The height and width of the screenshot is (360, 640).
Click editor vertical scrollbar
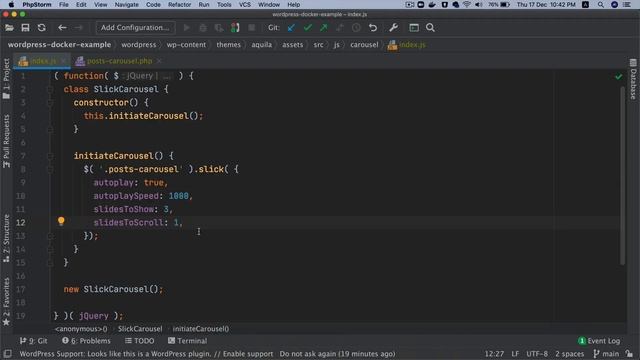coord(622,176)
